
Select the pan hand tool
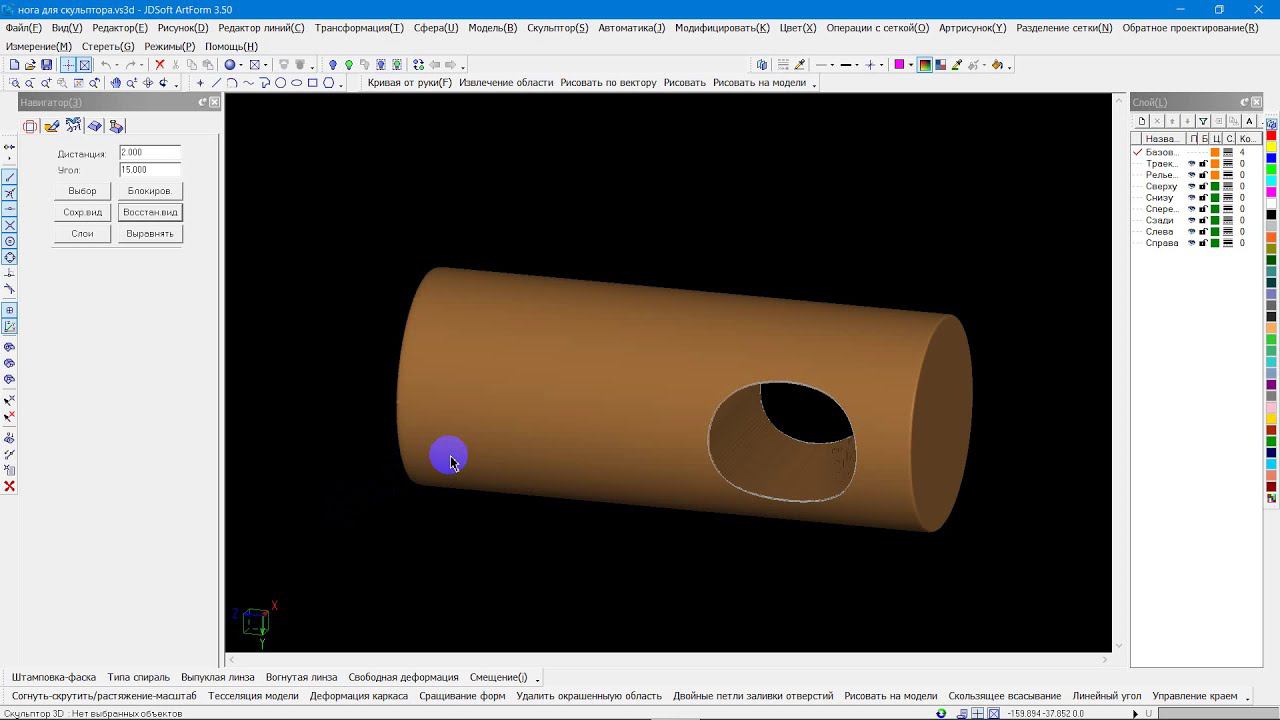click(x=116, y=83)
